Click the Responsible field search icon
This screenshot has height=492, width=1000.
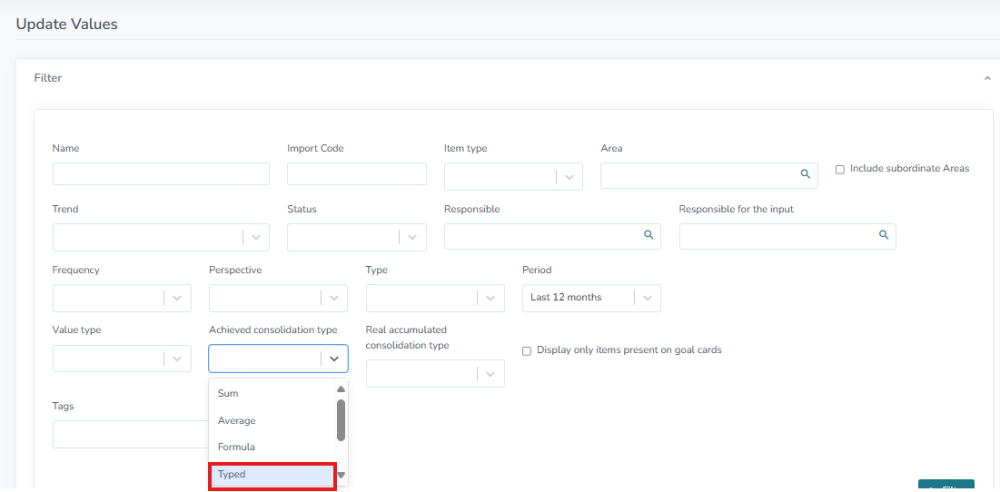pos(648,235)
